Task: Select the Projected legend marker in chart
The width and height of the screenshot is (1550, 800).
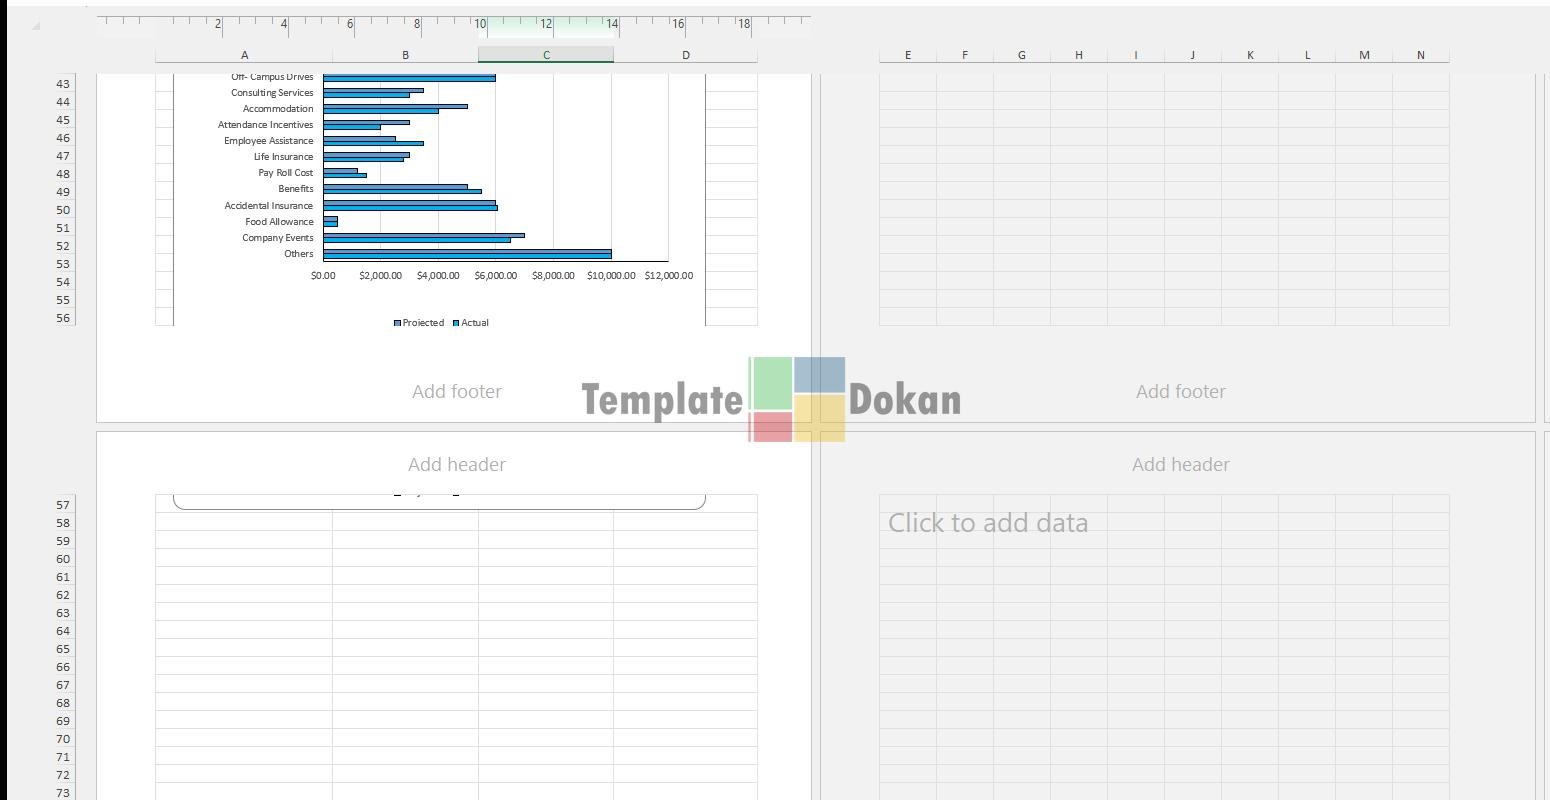Action: click(x=397, y=323)
